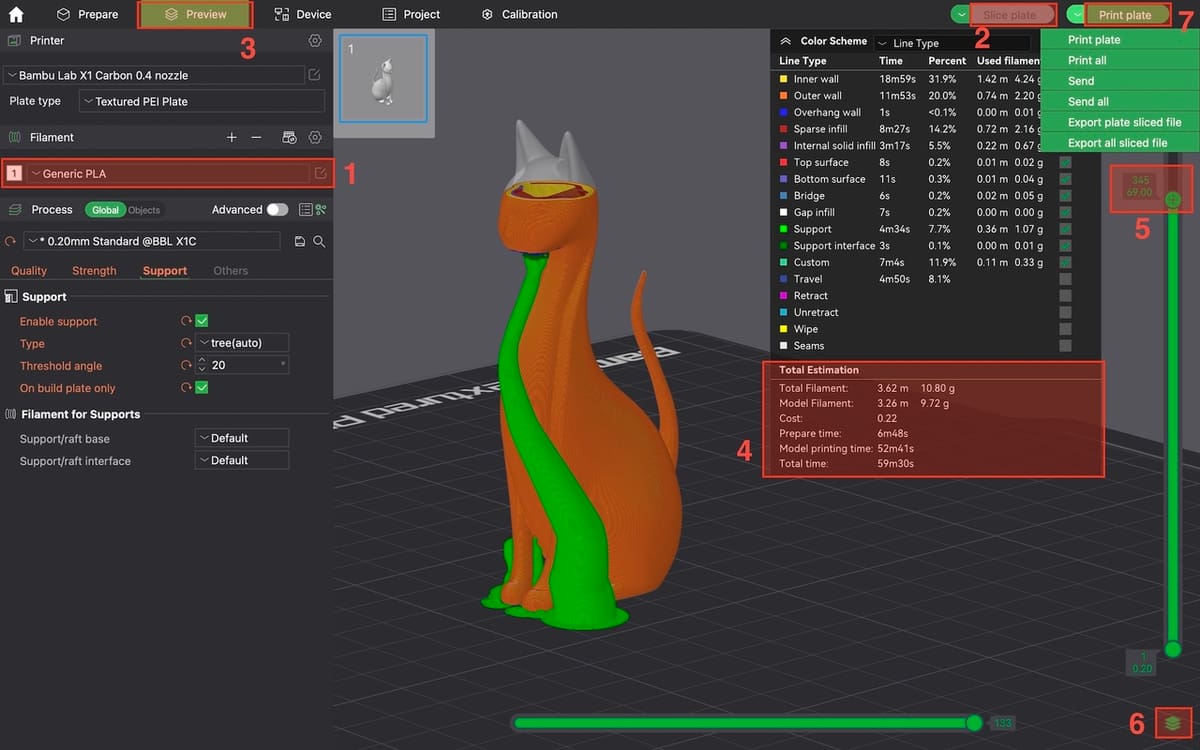Image resolution: width=1200 pixels, height=750 pixels.
Task: Click the Home icon in top bar
Action: [16, 14]
